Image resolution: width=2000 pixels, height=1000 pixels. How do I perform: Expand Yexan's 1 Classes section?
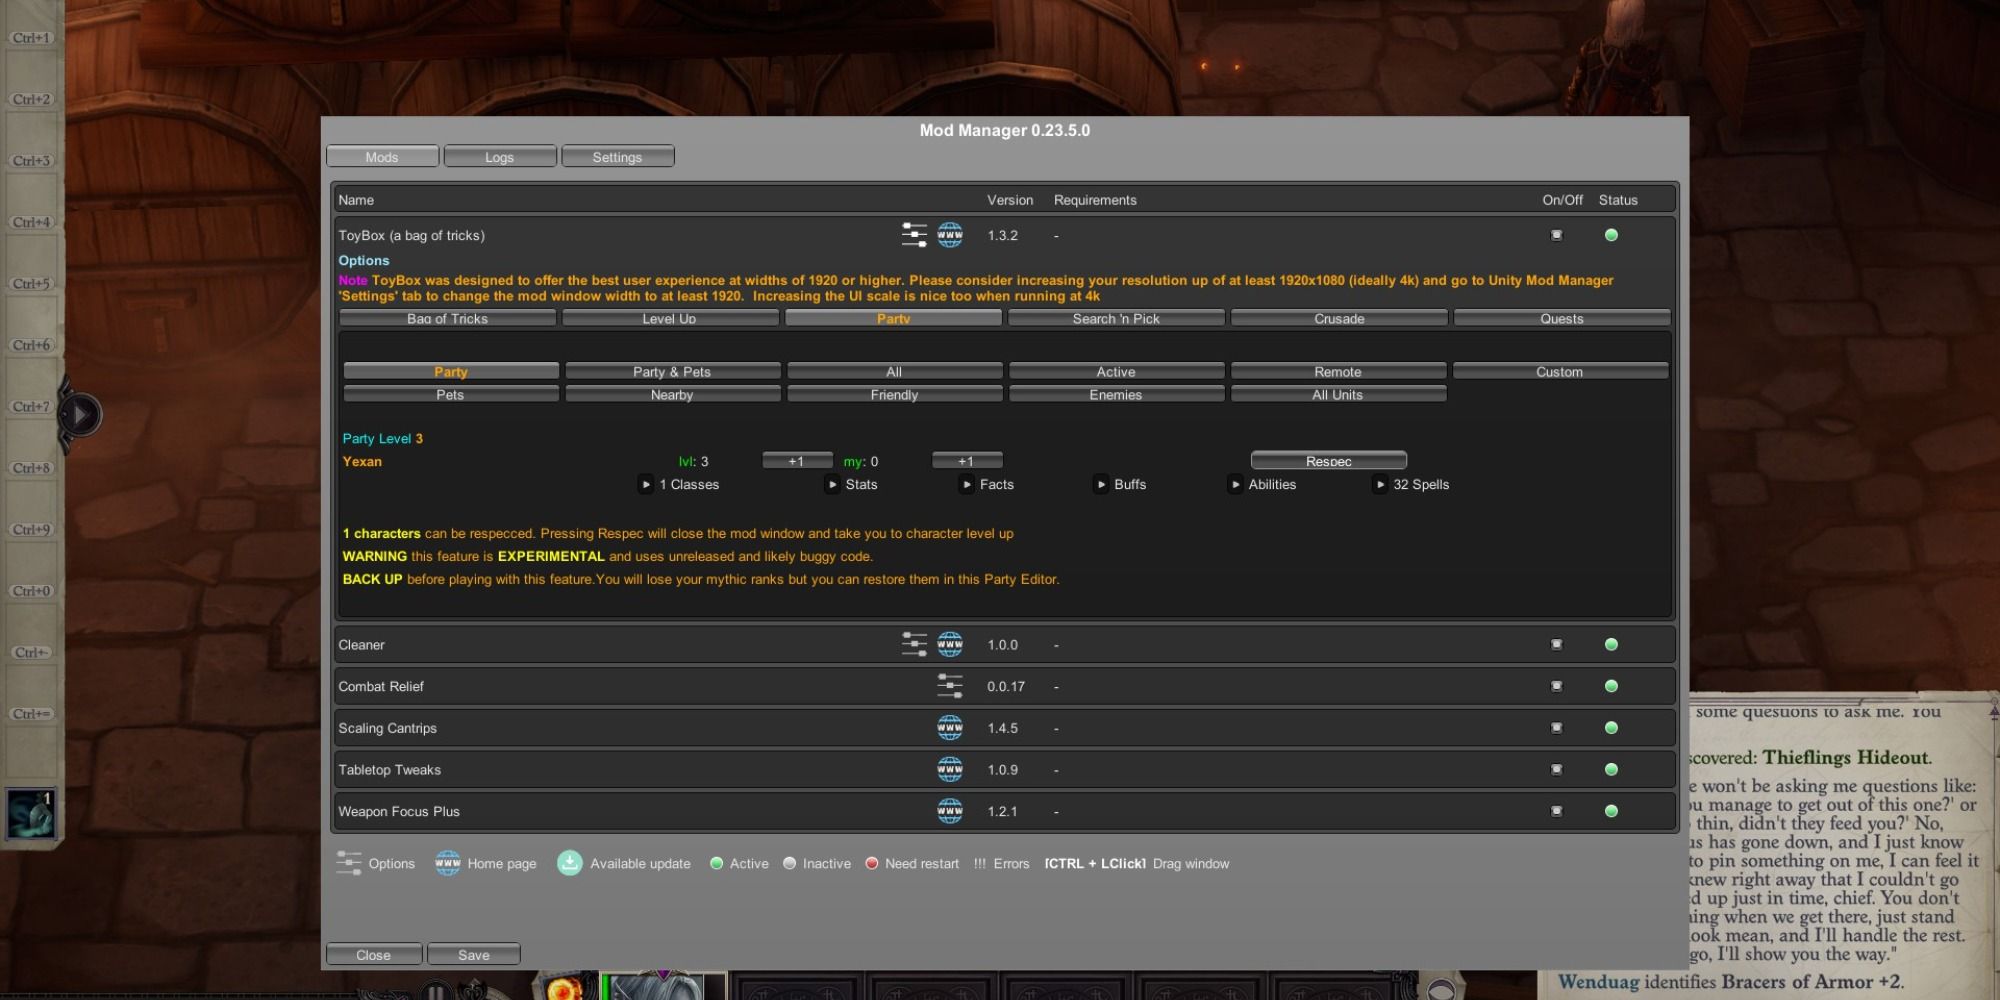pos(646,484)
